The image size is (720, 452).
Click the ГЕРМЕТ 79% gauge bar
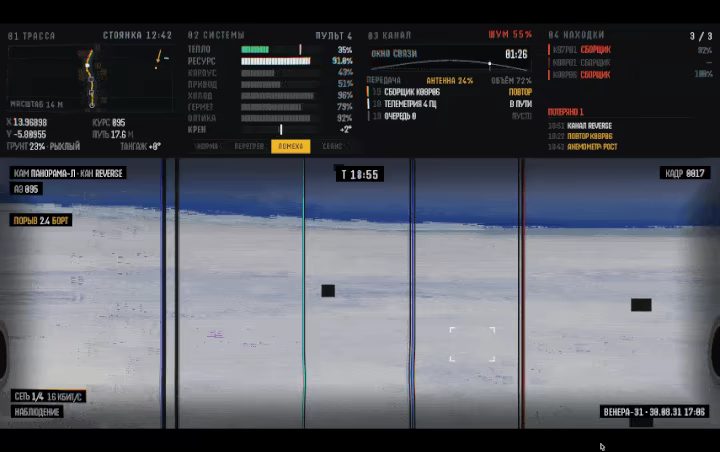[271, 107]
